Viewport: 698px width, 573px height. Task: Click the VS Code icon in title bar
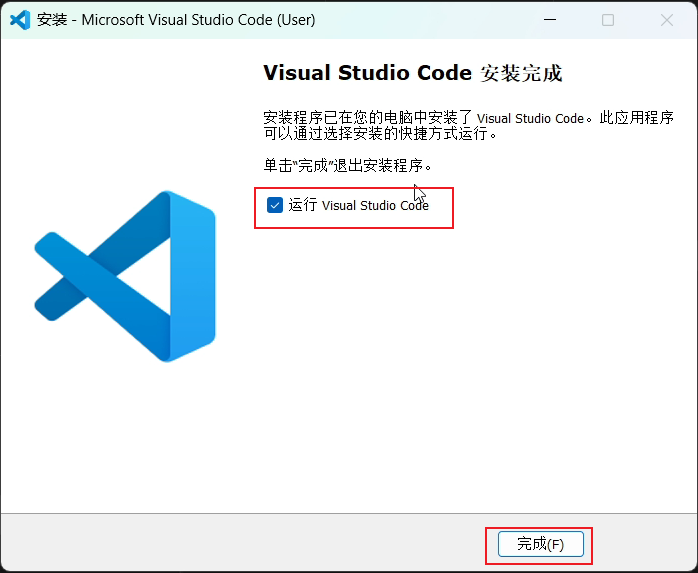(20, 20)
